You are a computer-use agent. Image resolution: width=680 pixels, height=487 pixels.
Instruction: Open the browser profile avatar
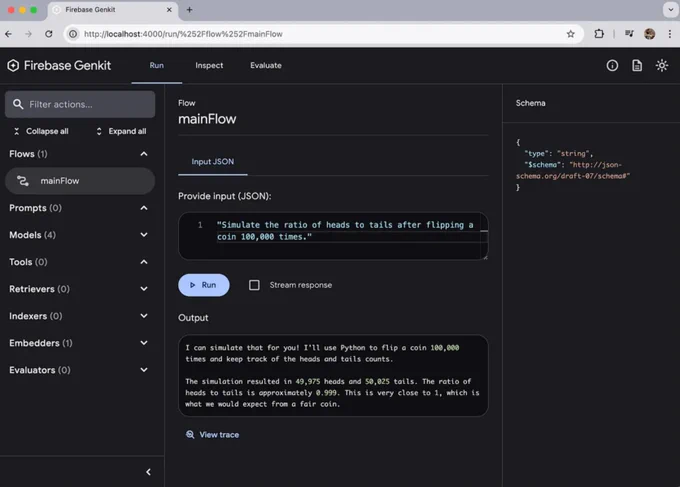coord(649,34)
